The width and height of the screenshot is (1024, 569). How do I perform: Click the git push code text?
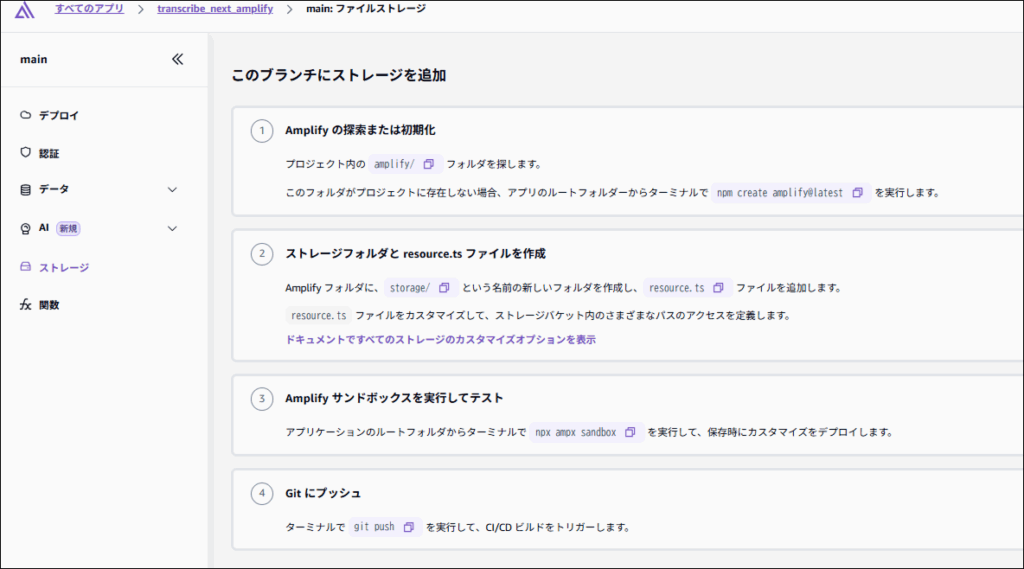pos(374,527)
